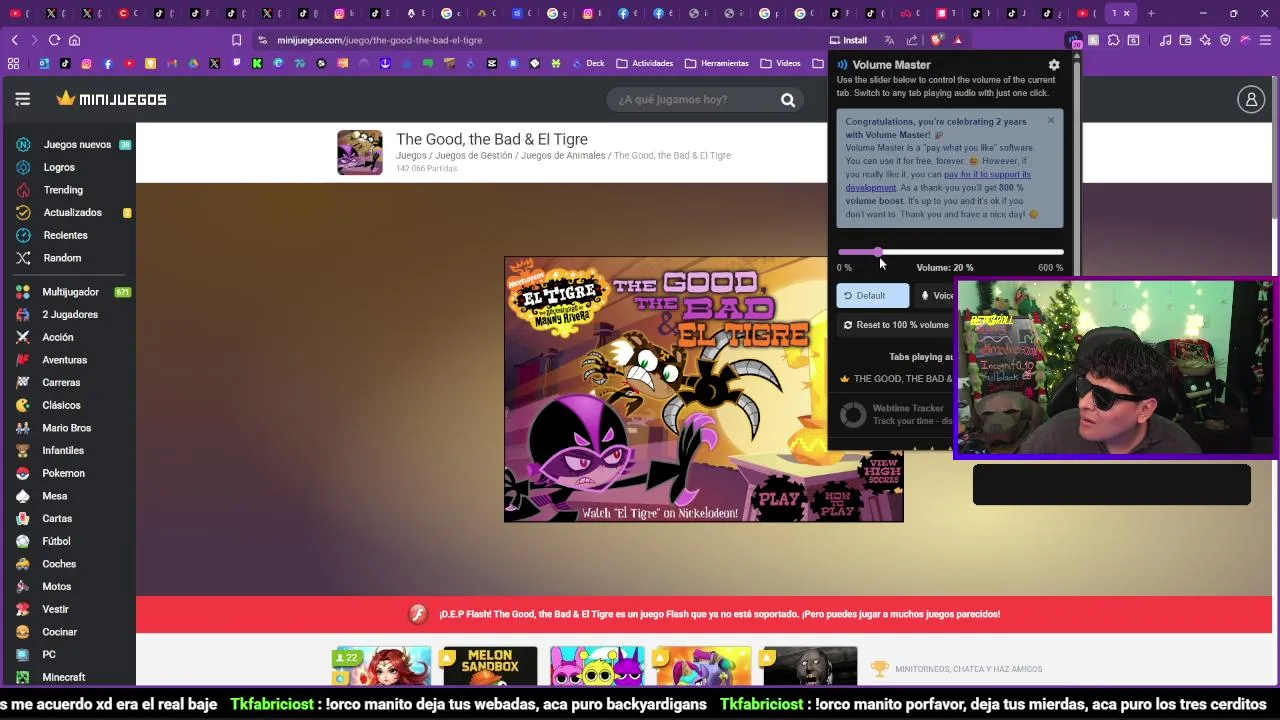Open the YouTube bookmark
1280x720 pixels.
point(129,63)
